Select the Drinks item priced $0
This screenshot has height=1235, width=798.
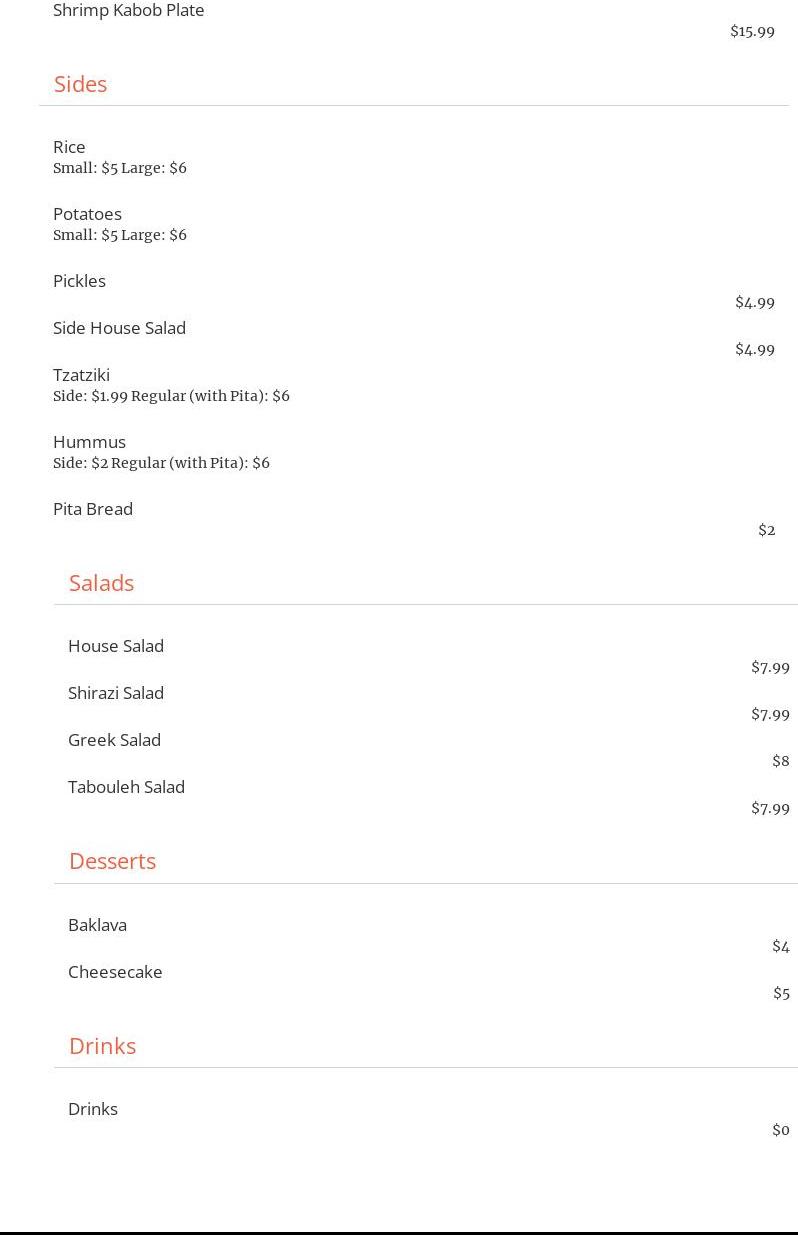[93, 1109]
